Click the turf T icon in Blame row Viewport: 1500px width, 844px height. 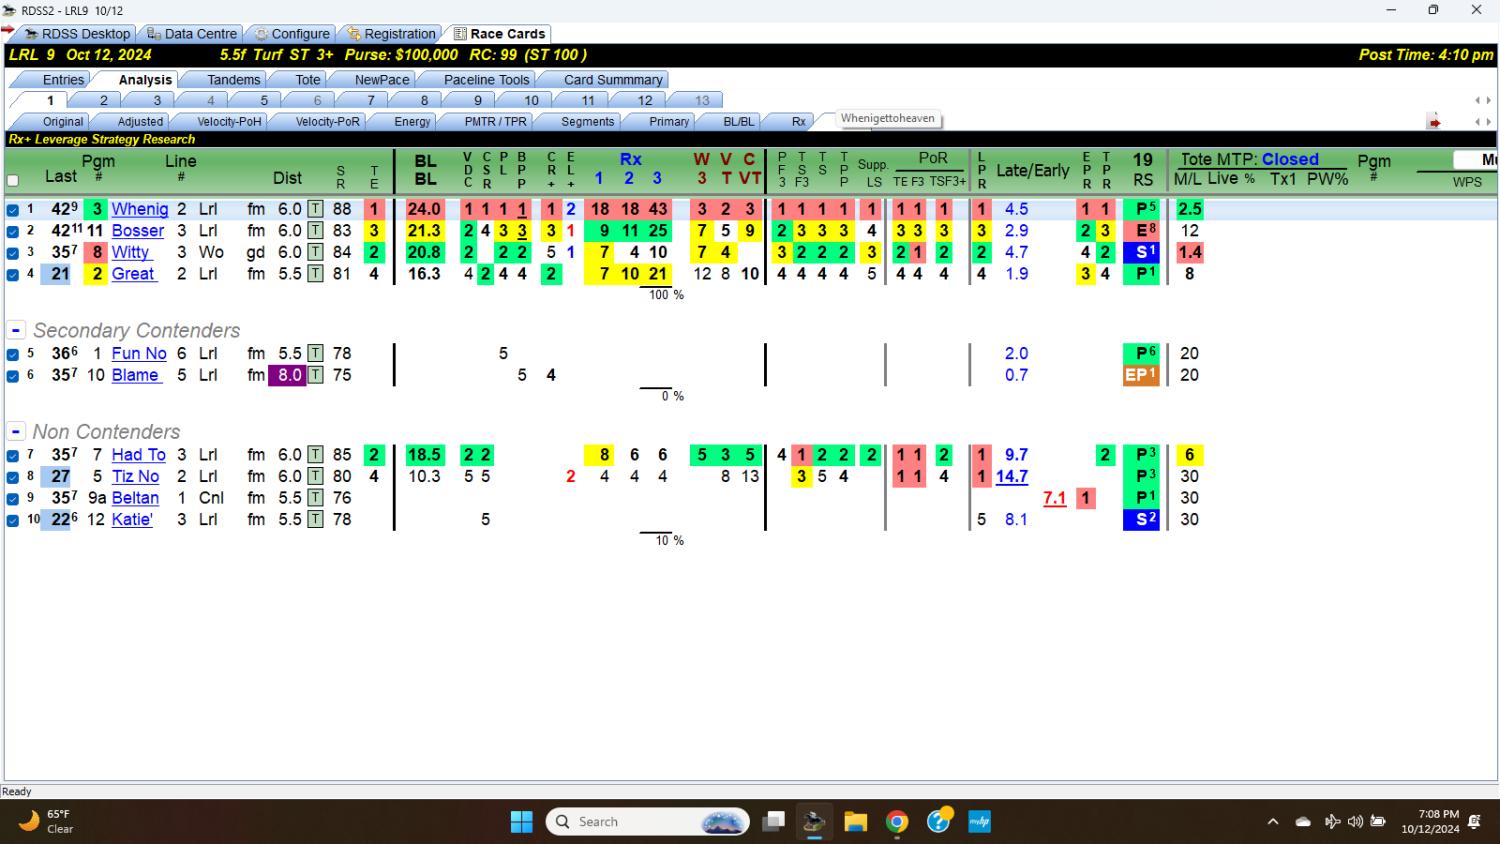[x=315, y=375]
